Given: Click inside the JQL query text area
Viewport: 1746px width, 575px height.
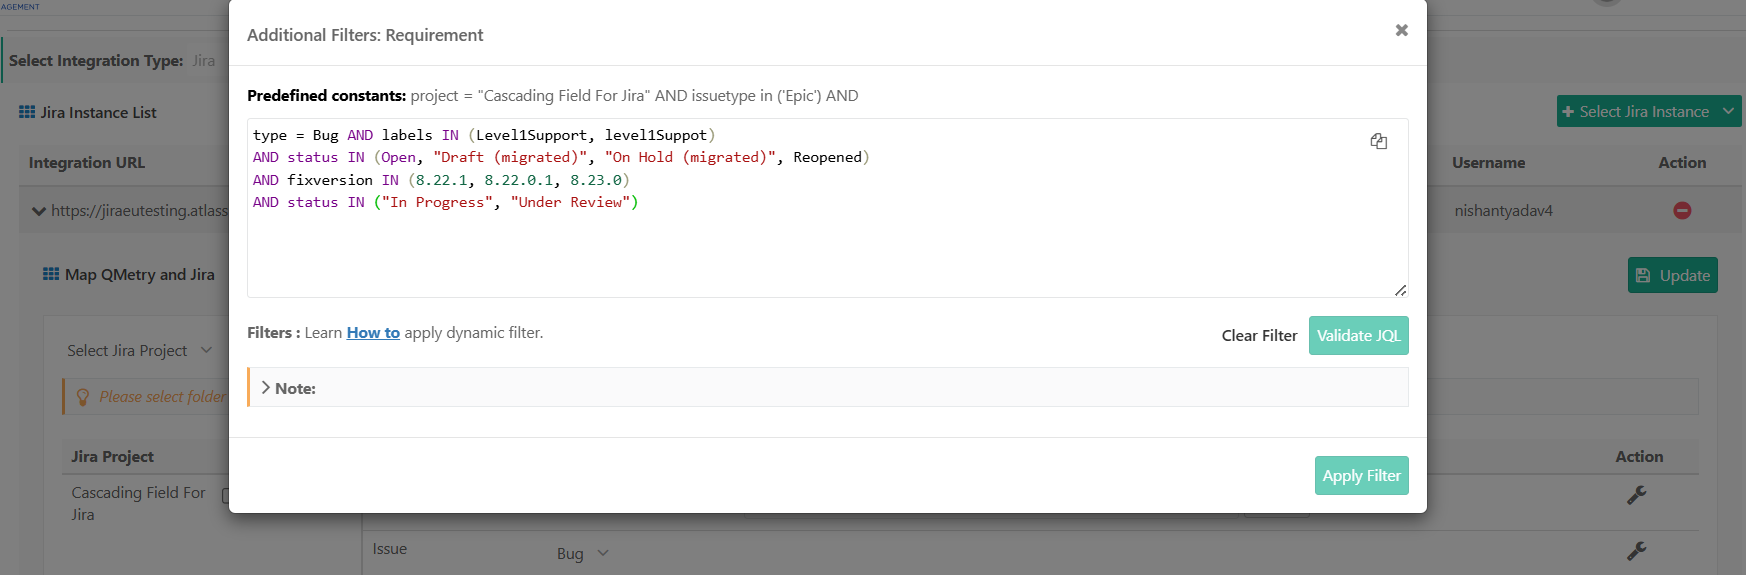Looking at the screenshot, I should 800,250.
